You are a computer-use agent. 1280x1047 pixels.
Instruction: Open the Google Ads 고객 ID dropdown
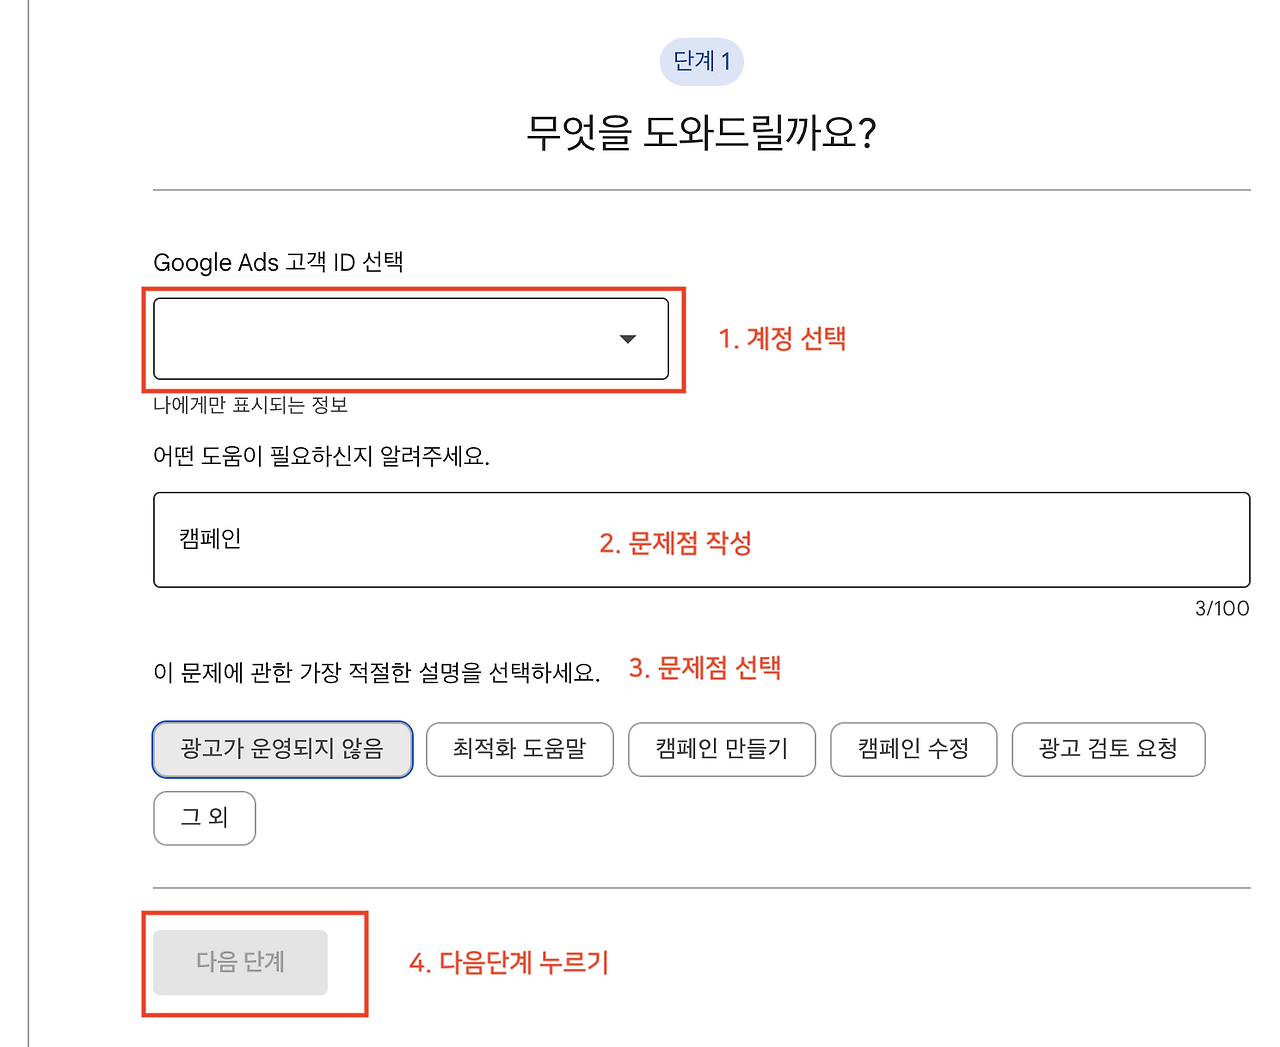pos(410,338)
